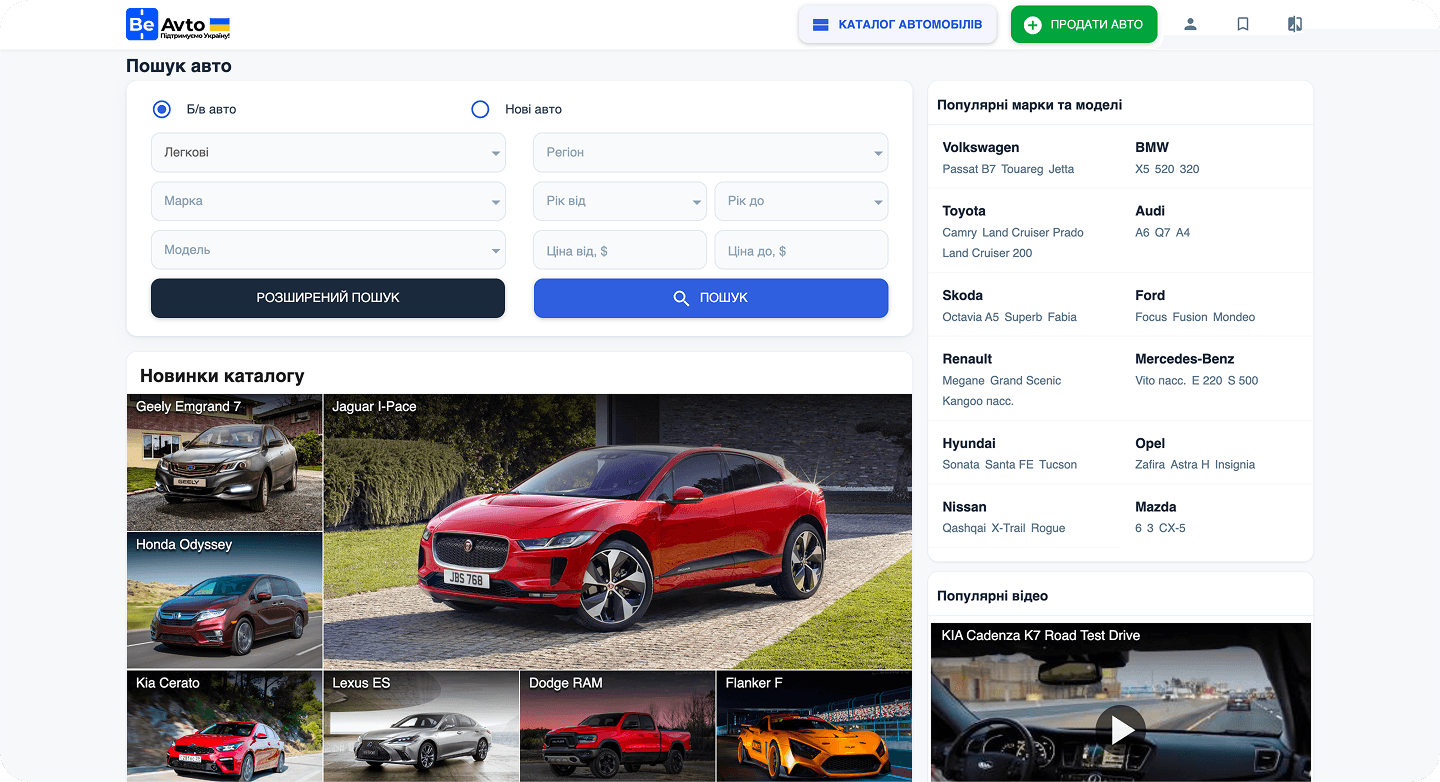Viewport: 1440px width, 782px height.
Task: Open the Nissan brand link
Action: click(964, 507)
